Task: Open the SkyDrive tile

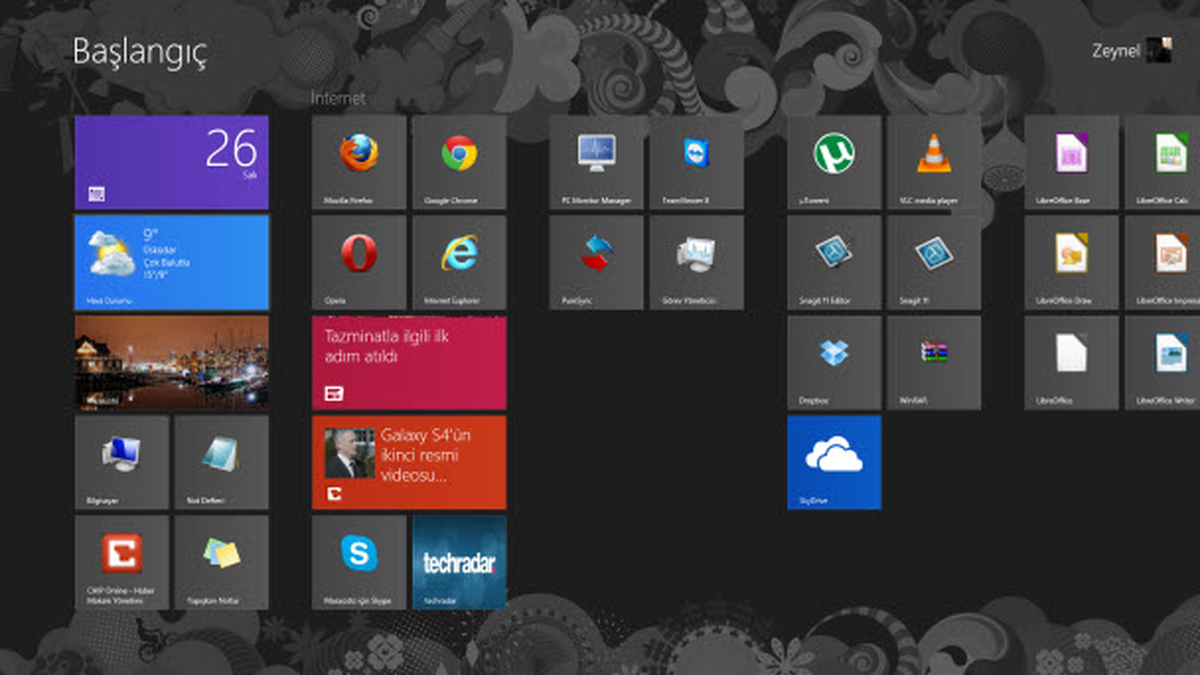Action: (834, 462)
